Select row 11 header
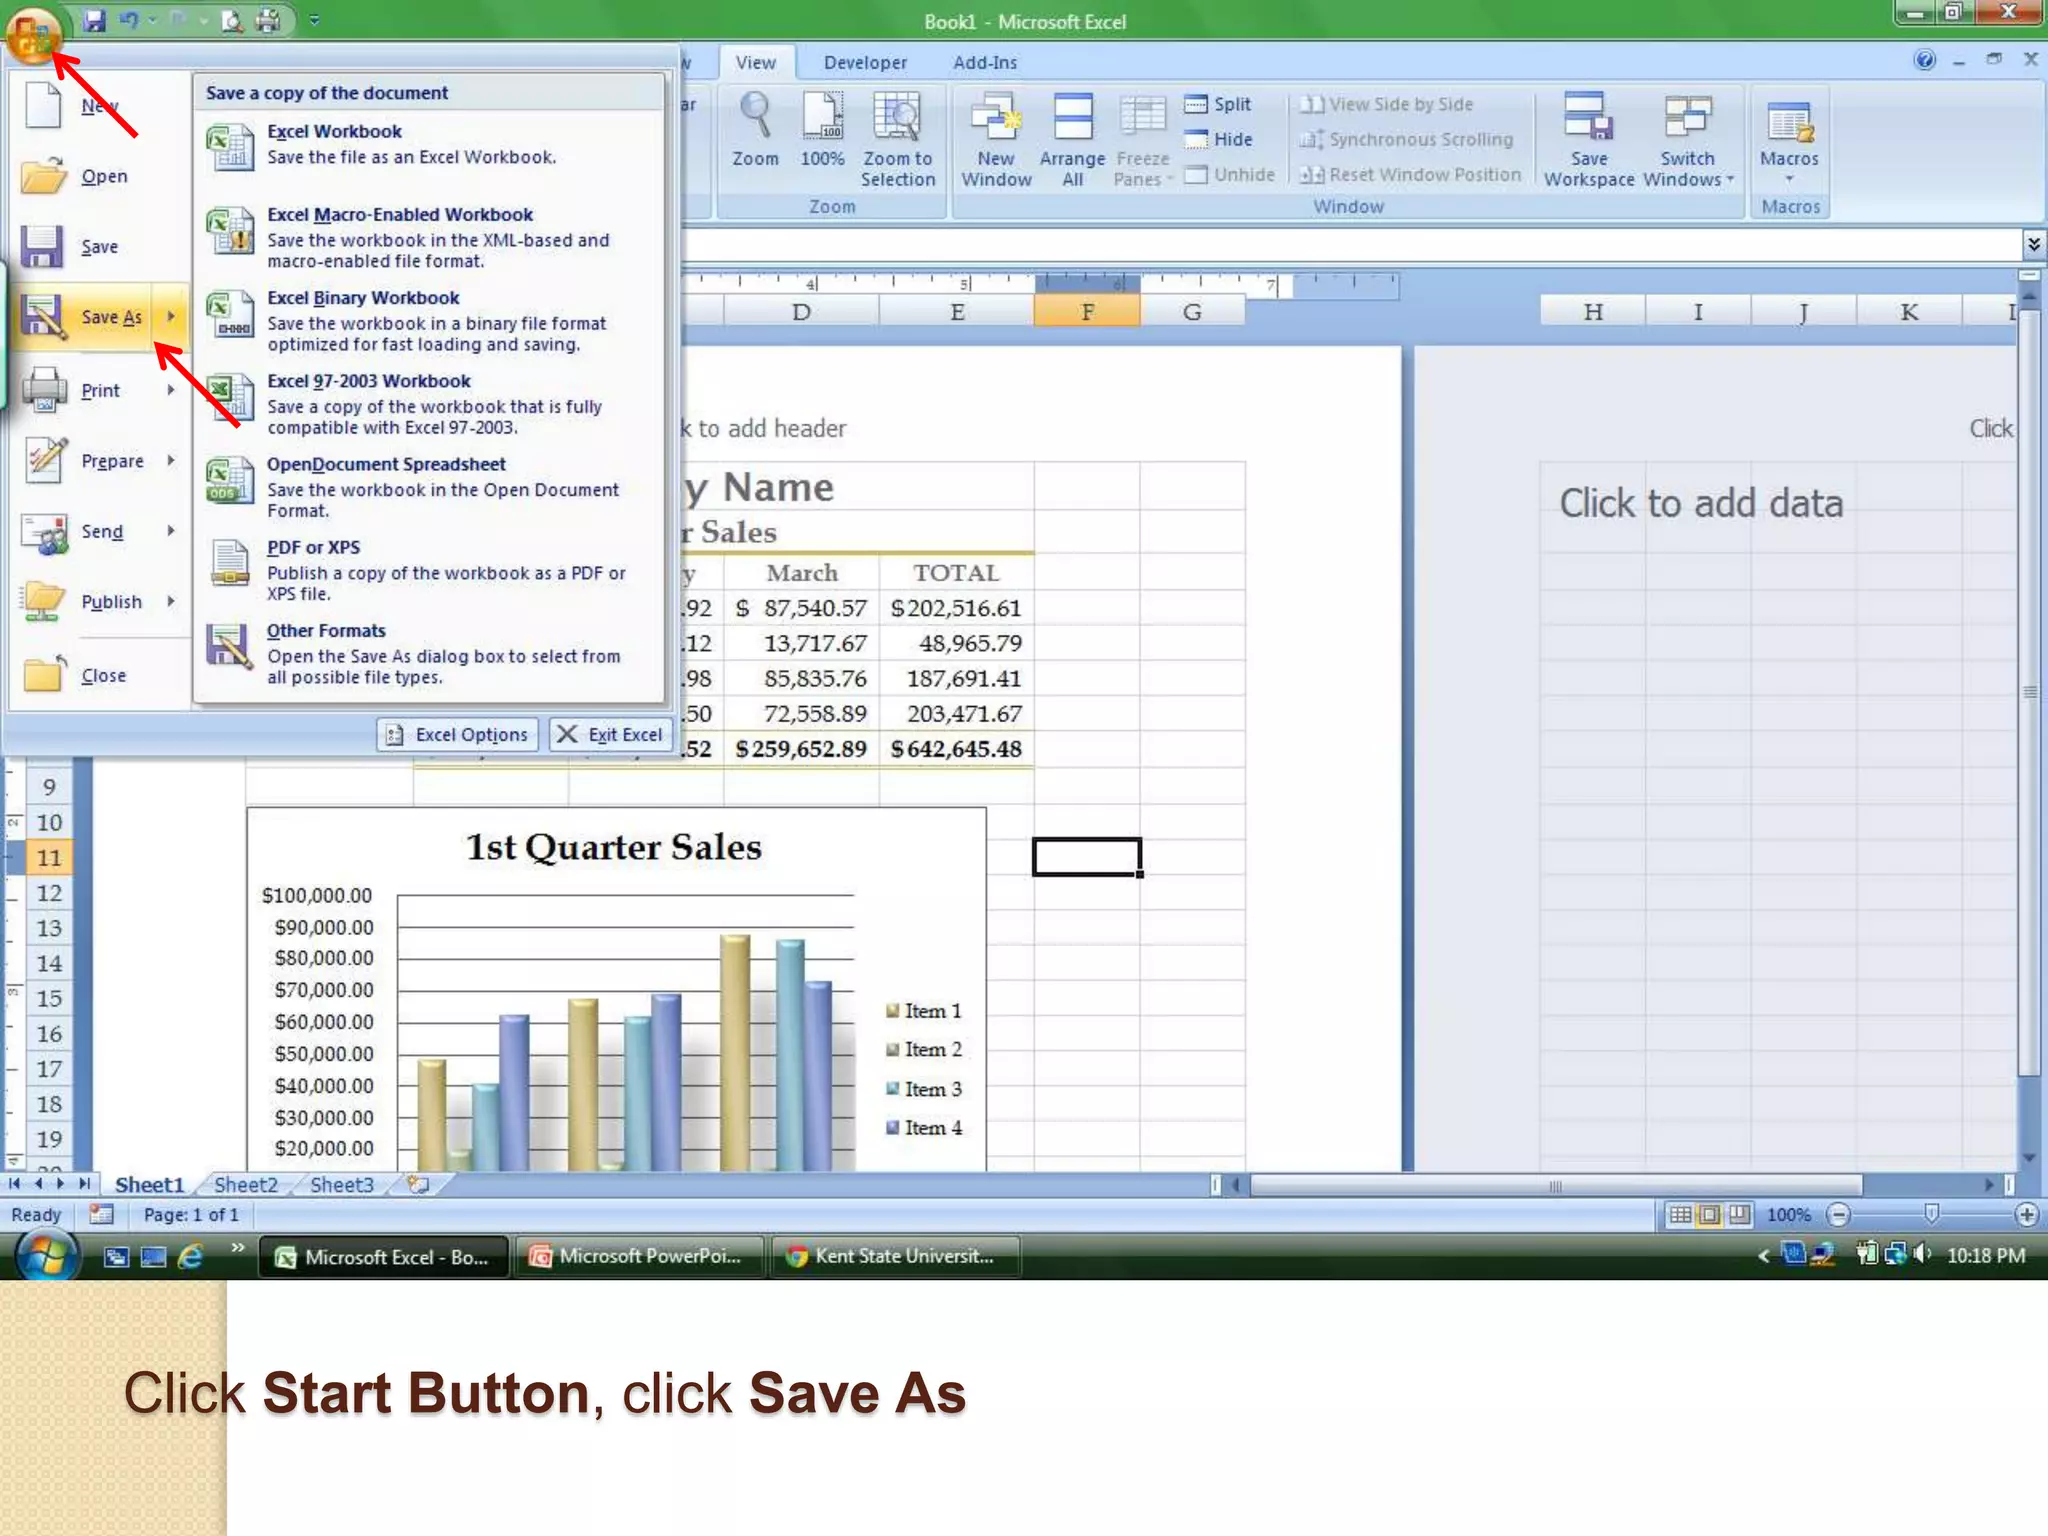The height and width of the screenshot is (1536, 2048). pos(48,857)
